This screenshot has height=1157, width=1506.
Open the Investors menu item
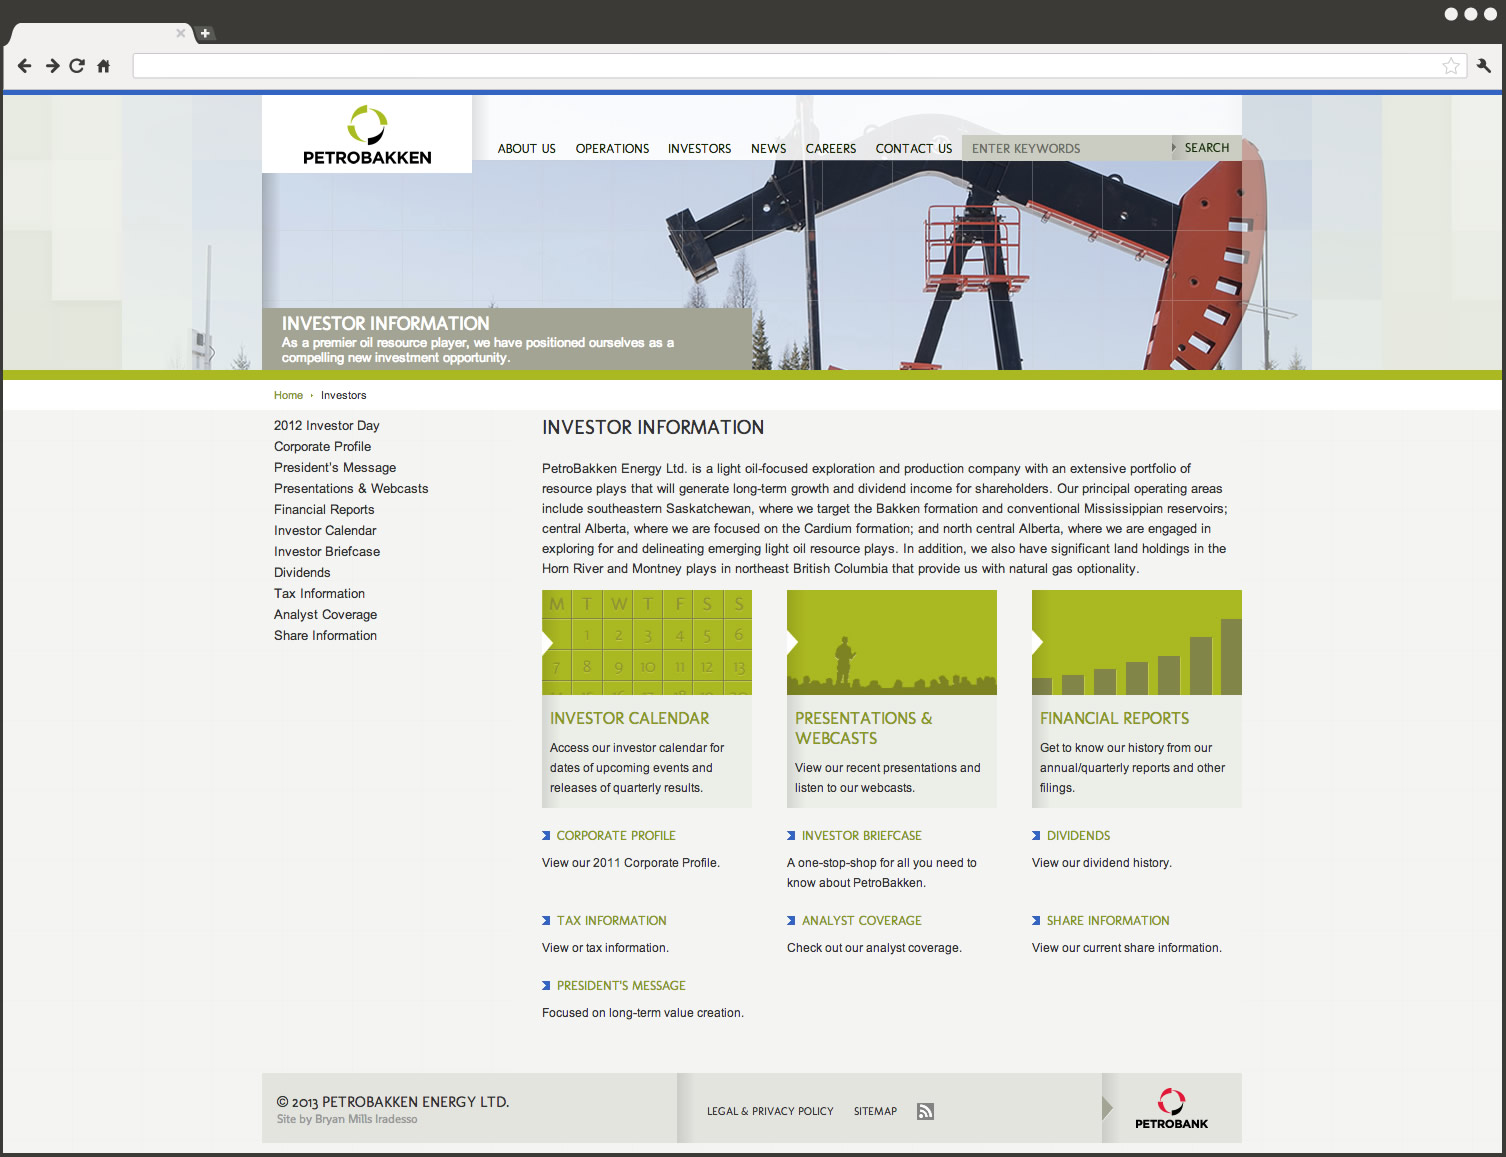699,149
